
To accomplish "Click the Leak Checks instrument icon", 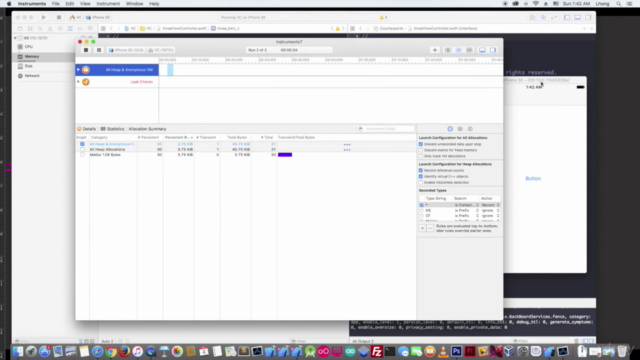I will [86, 82].
